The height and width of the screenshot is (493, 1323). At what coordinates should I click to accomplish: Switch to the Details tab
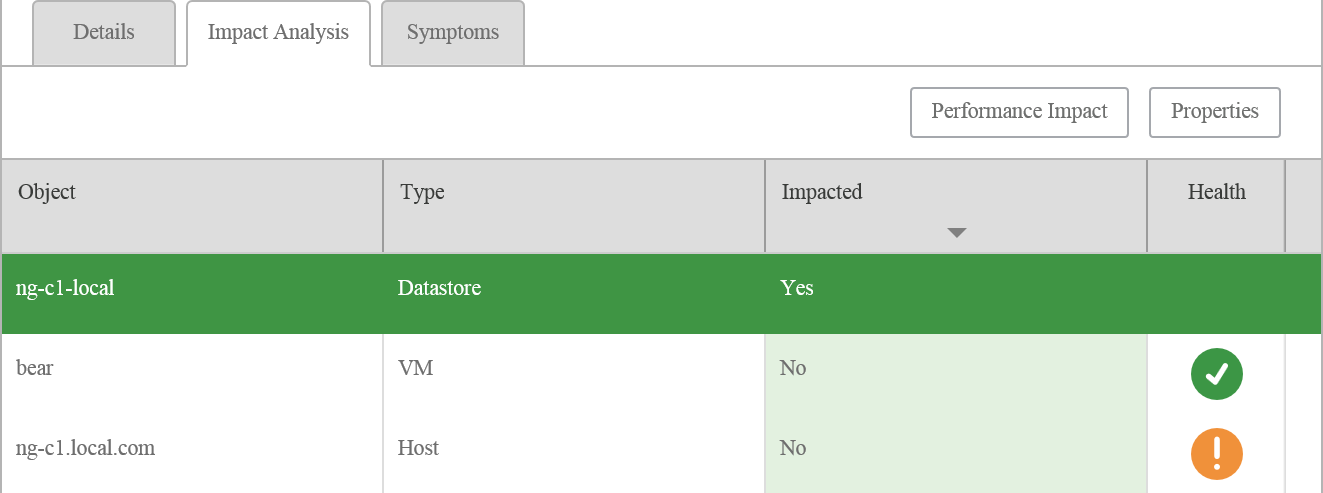104,33
